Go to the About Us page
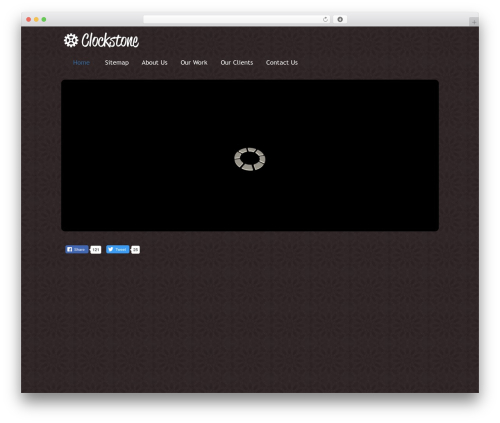The image size is (500, 423). [154, 63]
